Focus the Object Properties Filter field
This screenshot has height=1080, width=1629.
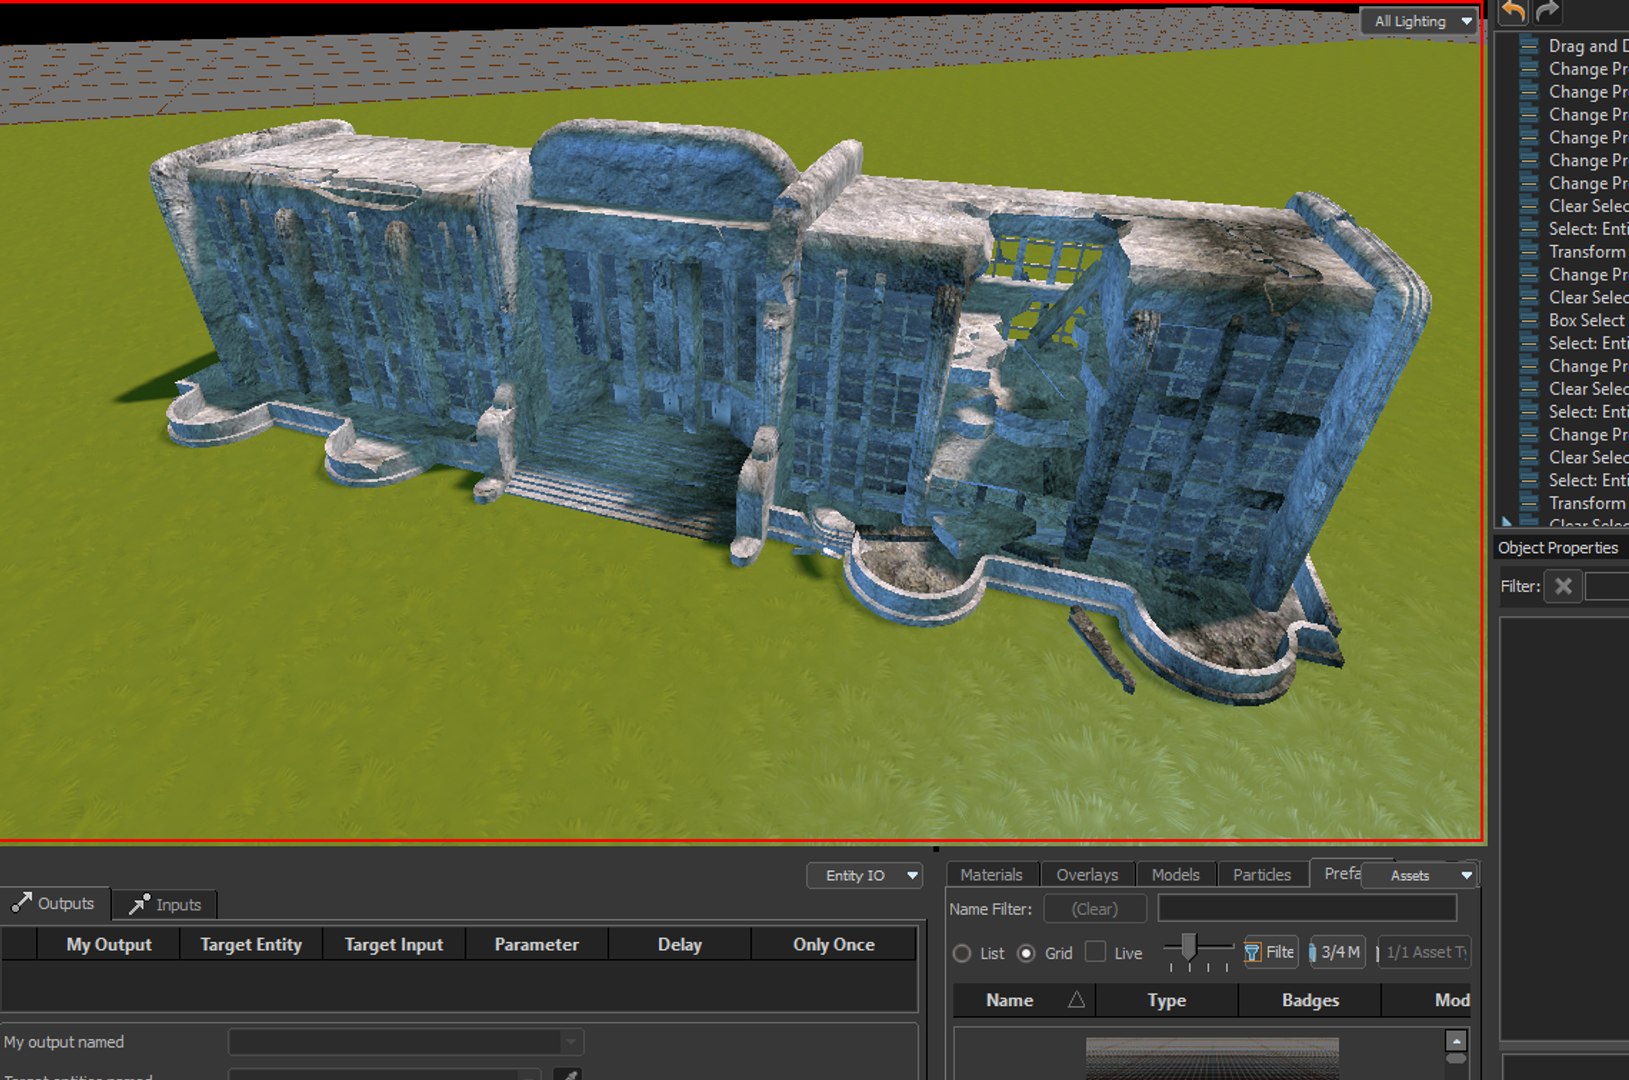1608,586
